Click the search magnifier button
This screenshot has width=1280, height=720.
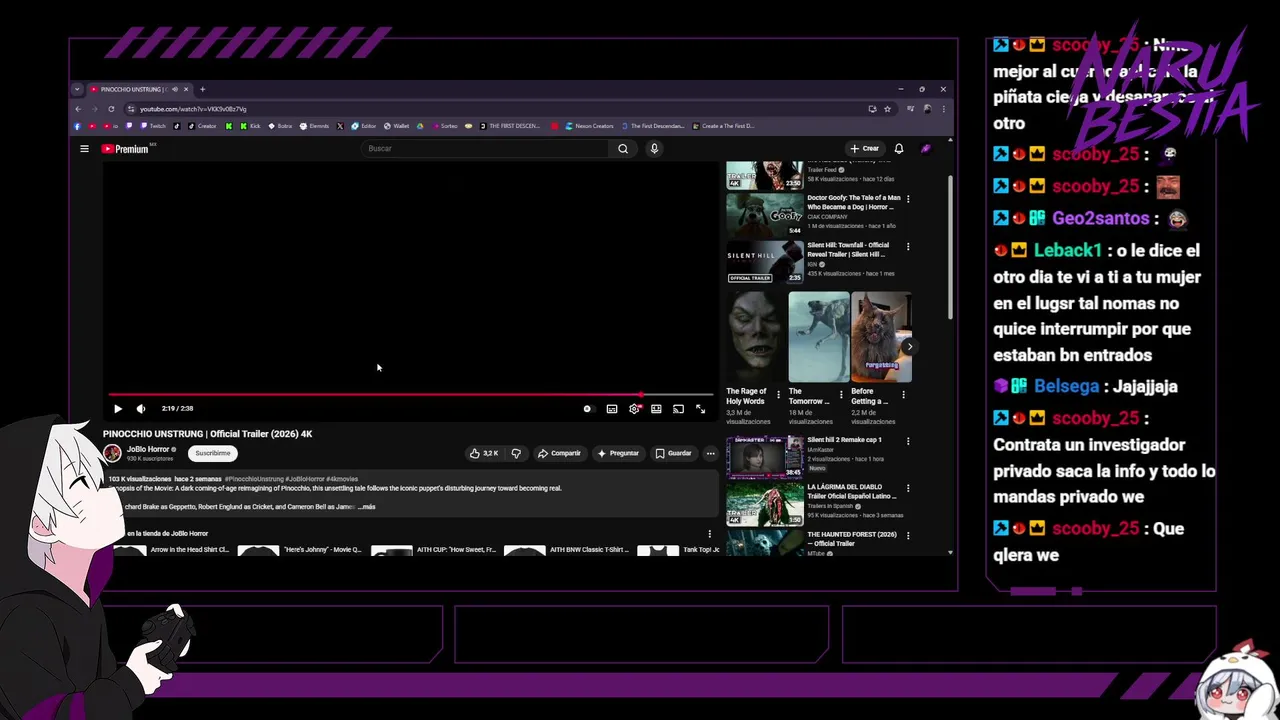622,149
